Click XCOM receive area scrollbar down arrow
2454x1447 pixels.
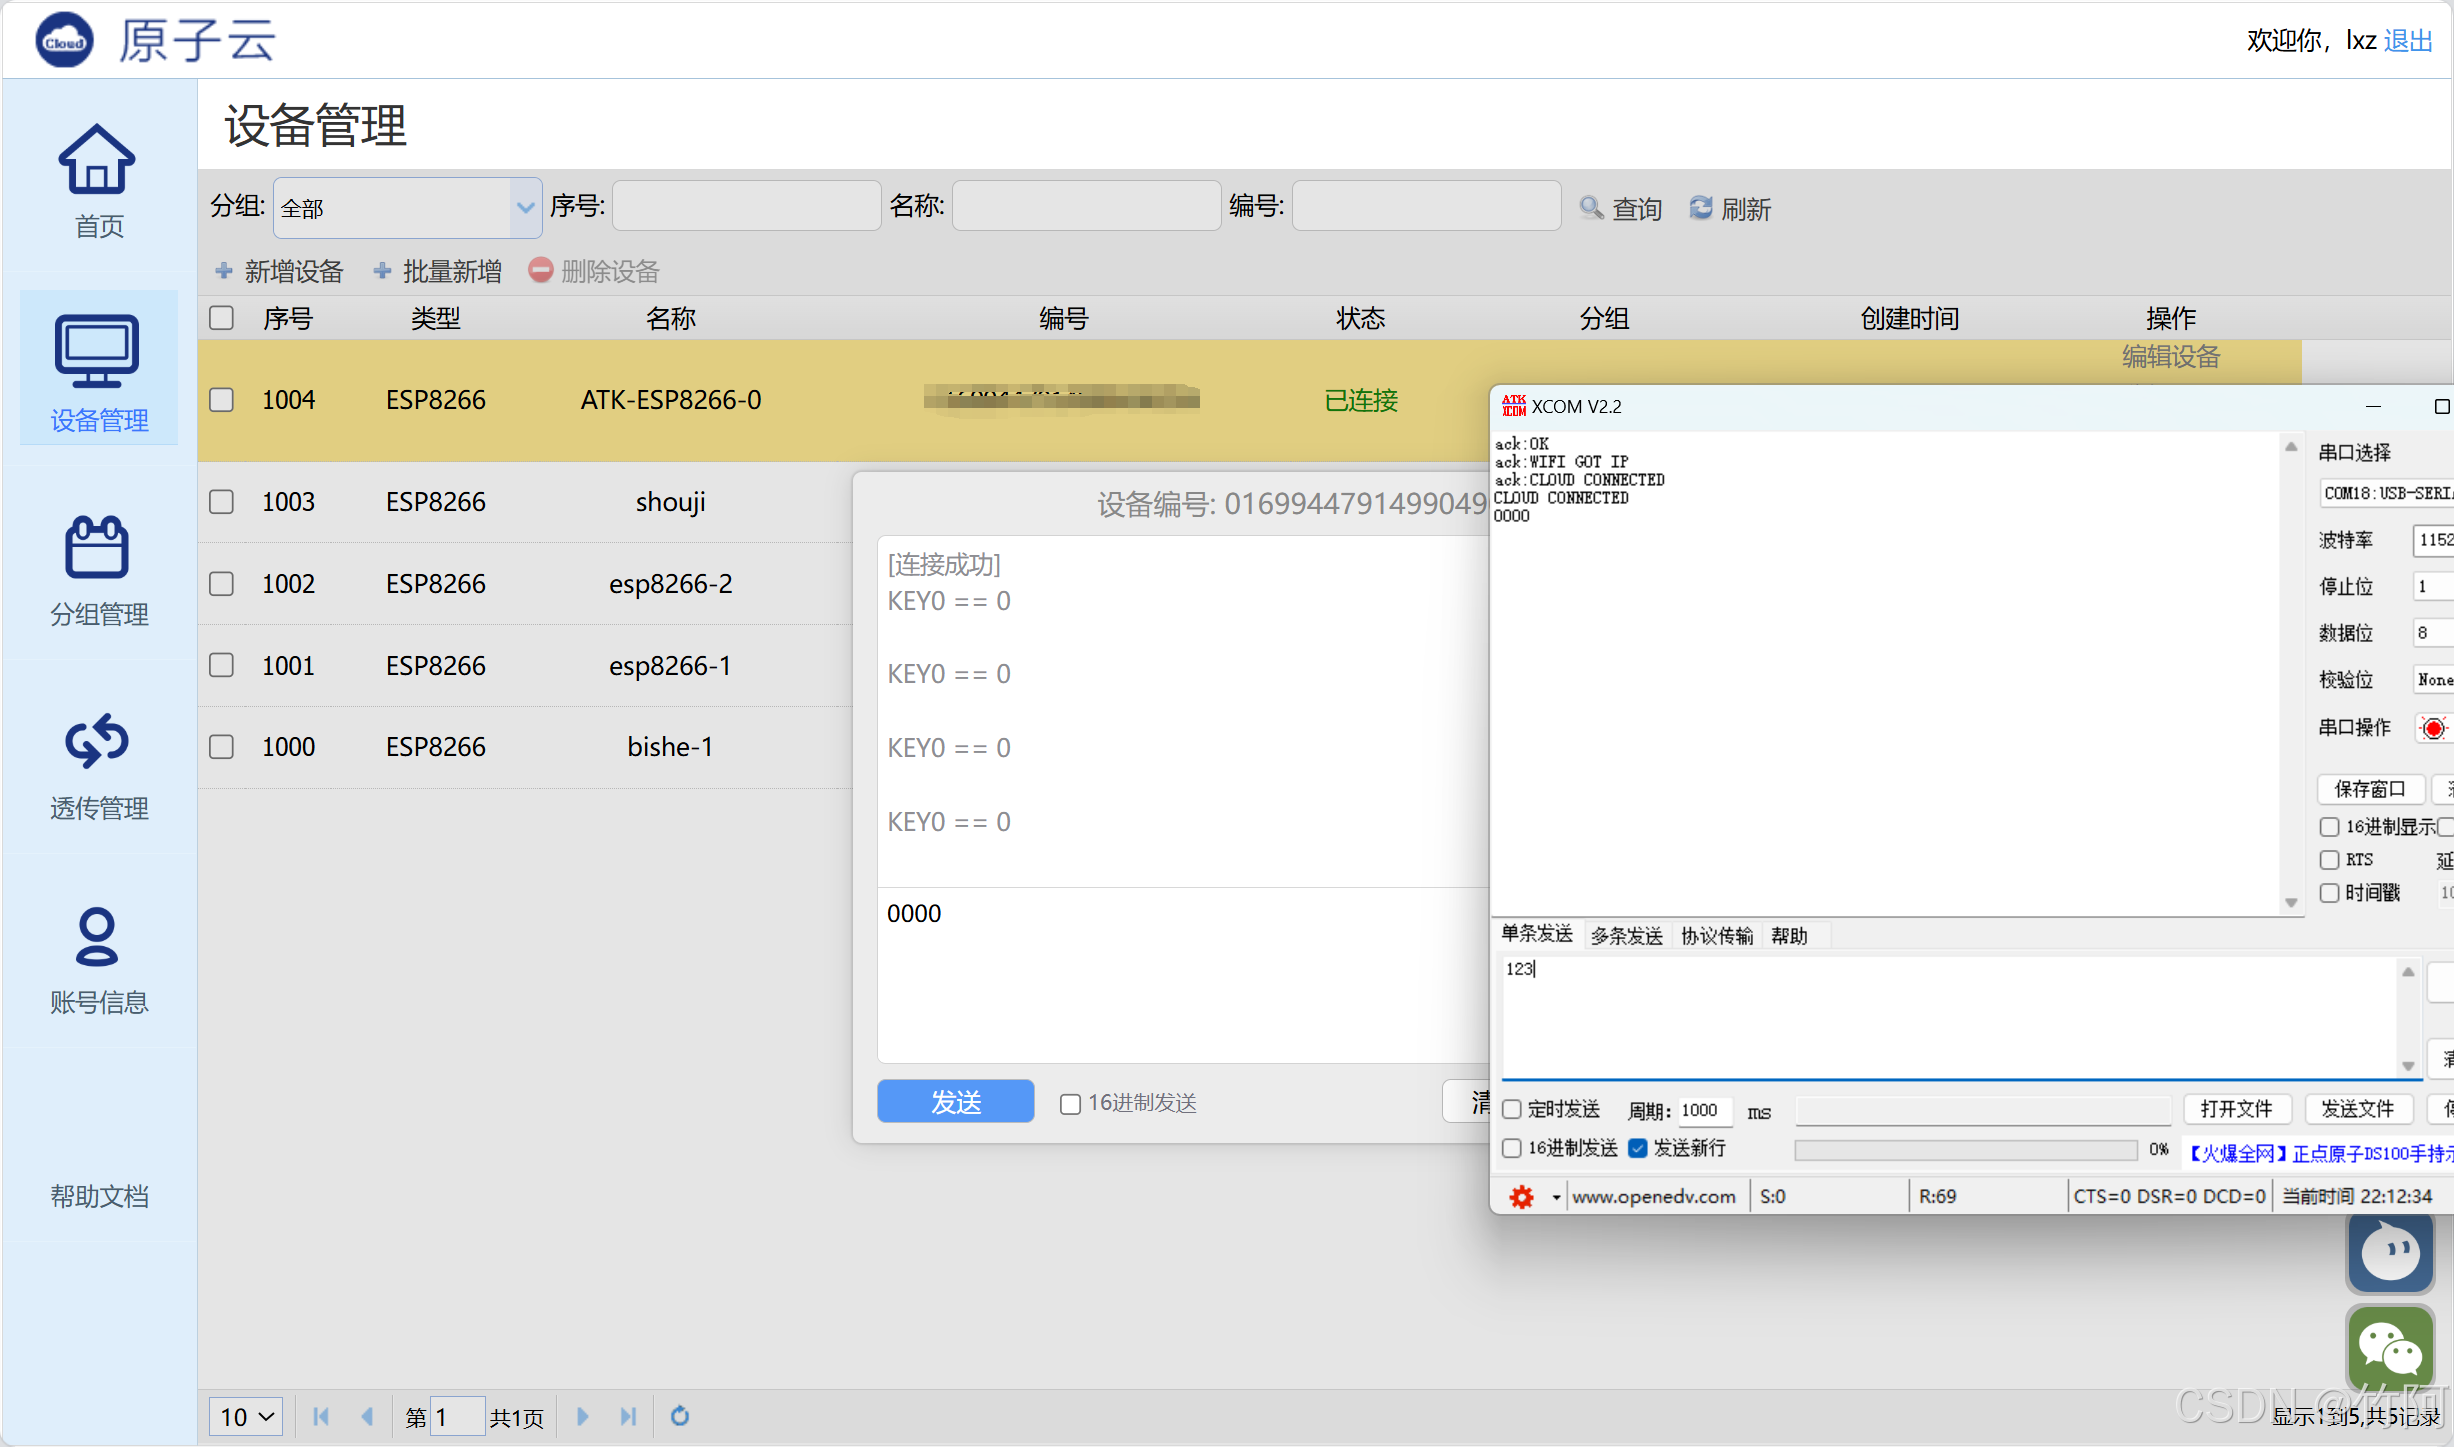2291,902
